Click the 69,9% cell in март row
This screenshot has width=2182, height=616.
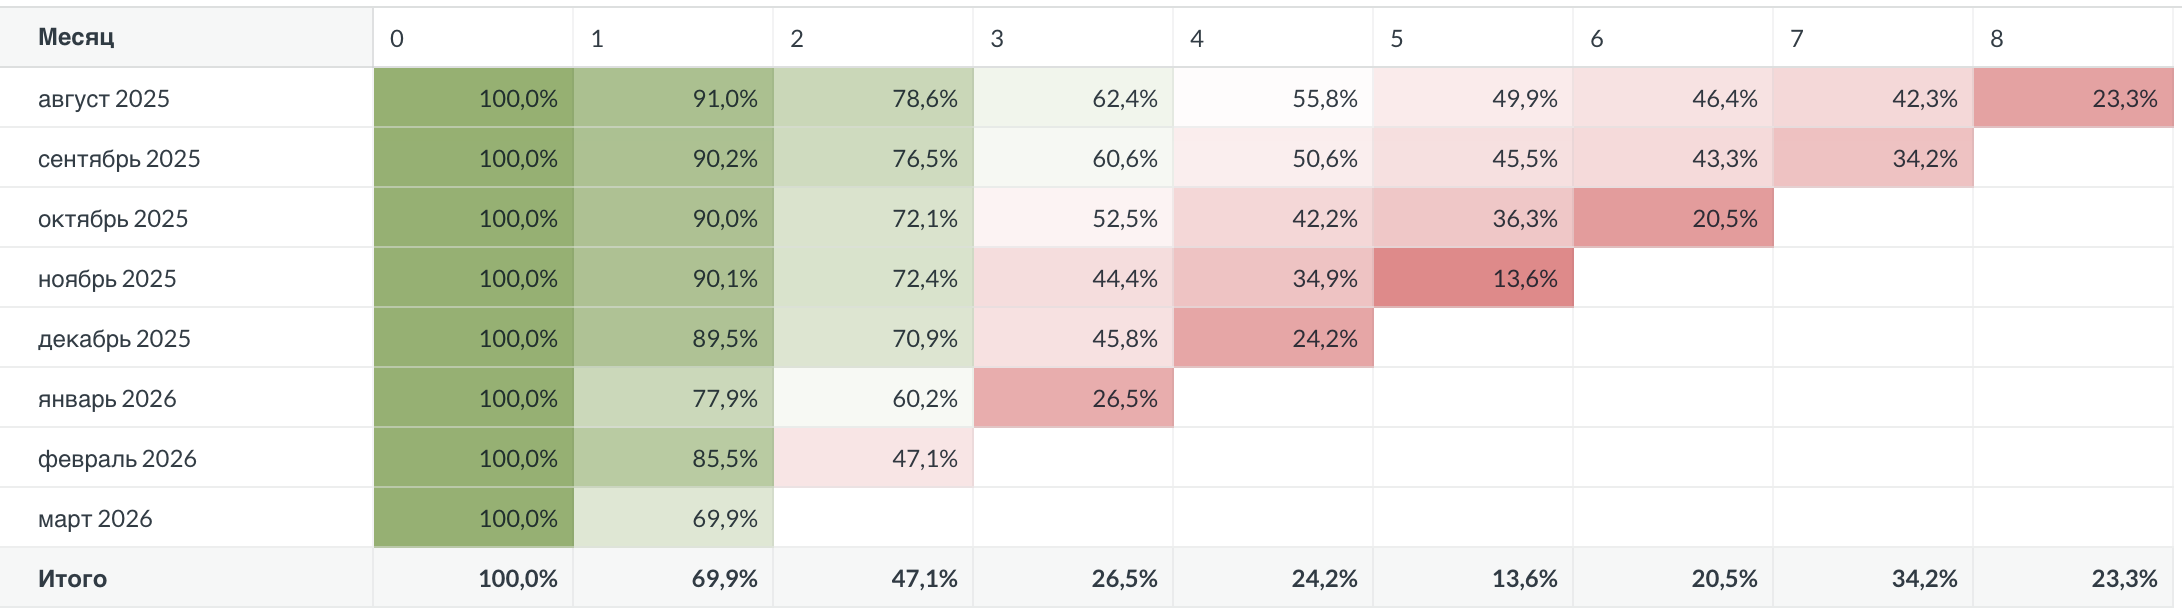[673, 518]
